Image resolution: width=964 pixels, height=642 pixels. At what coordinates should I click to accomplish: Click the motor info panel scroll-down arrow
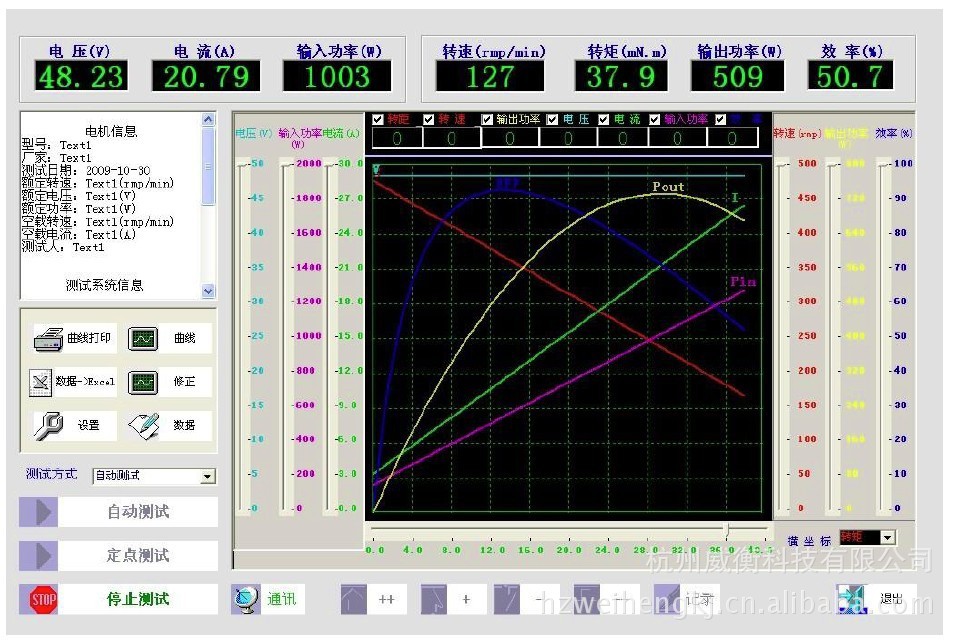point(208,291)
